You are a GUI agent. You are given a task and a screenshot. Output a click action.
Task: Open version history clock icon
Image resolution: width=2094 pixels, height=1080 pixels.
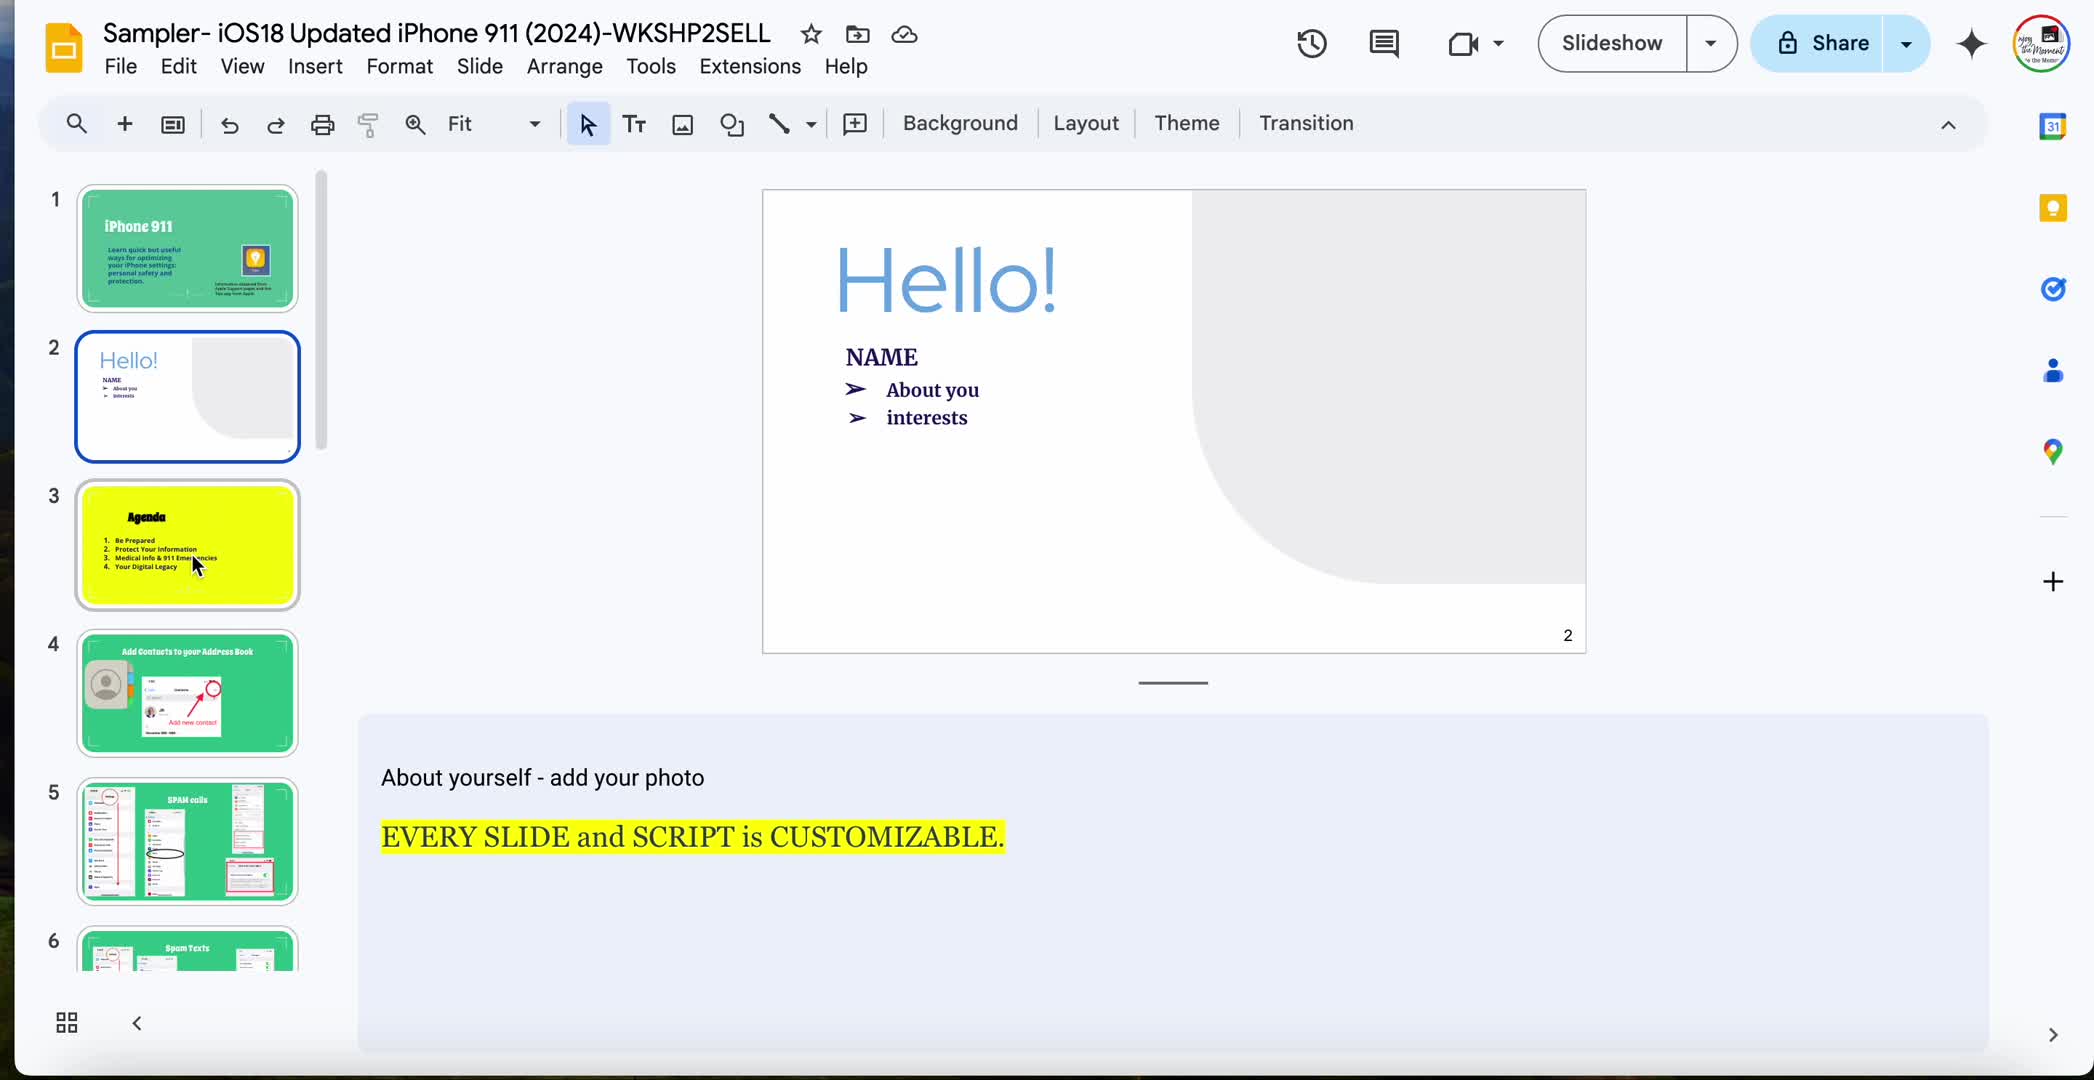pos(1312,43)
